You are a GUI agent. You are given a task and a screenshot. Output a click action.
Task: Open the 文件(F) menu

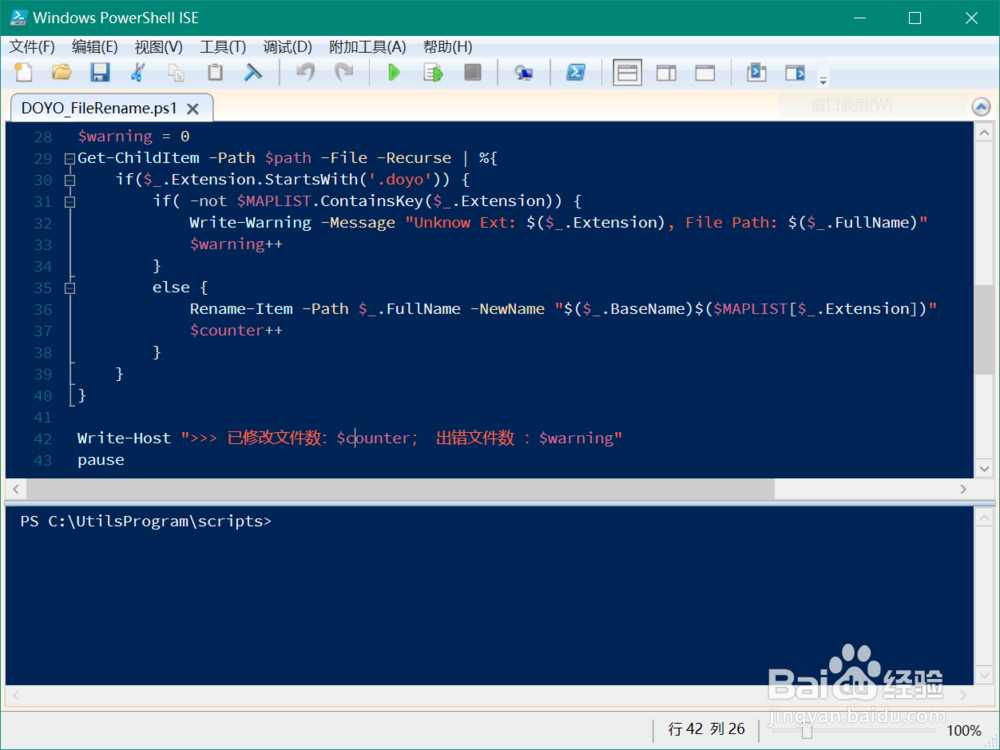(x=32, y=47)
